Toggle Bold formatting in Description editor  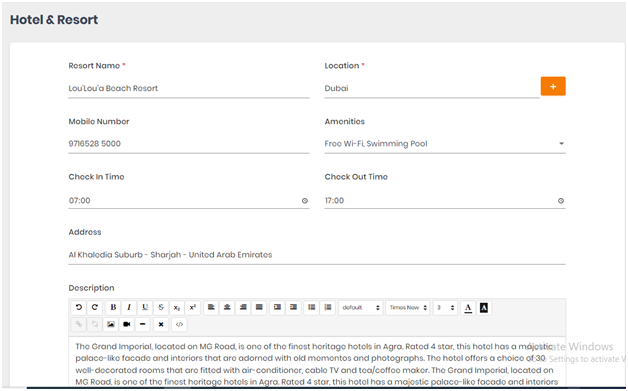coord(113,307)
